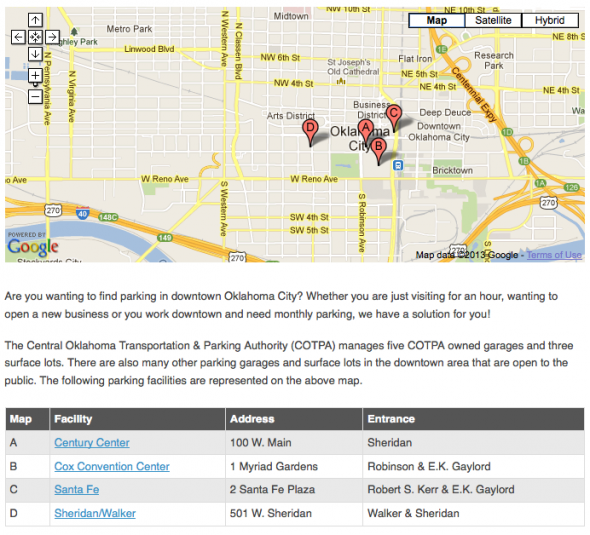Click the exit 1E badge near Research Park
The width and height of the screenshot is (590, 535).
tap(441, 49)
